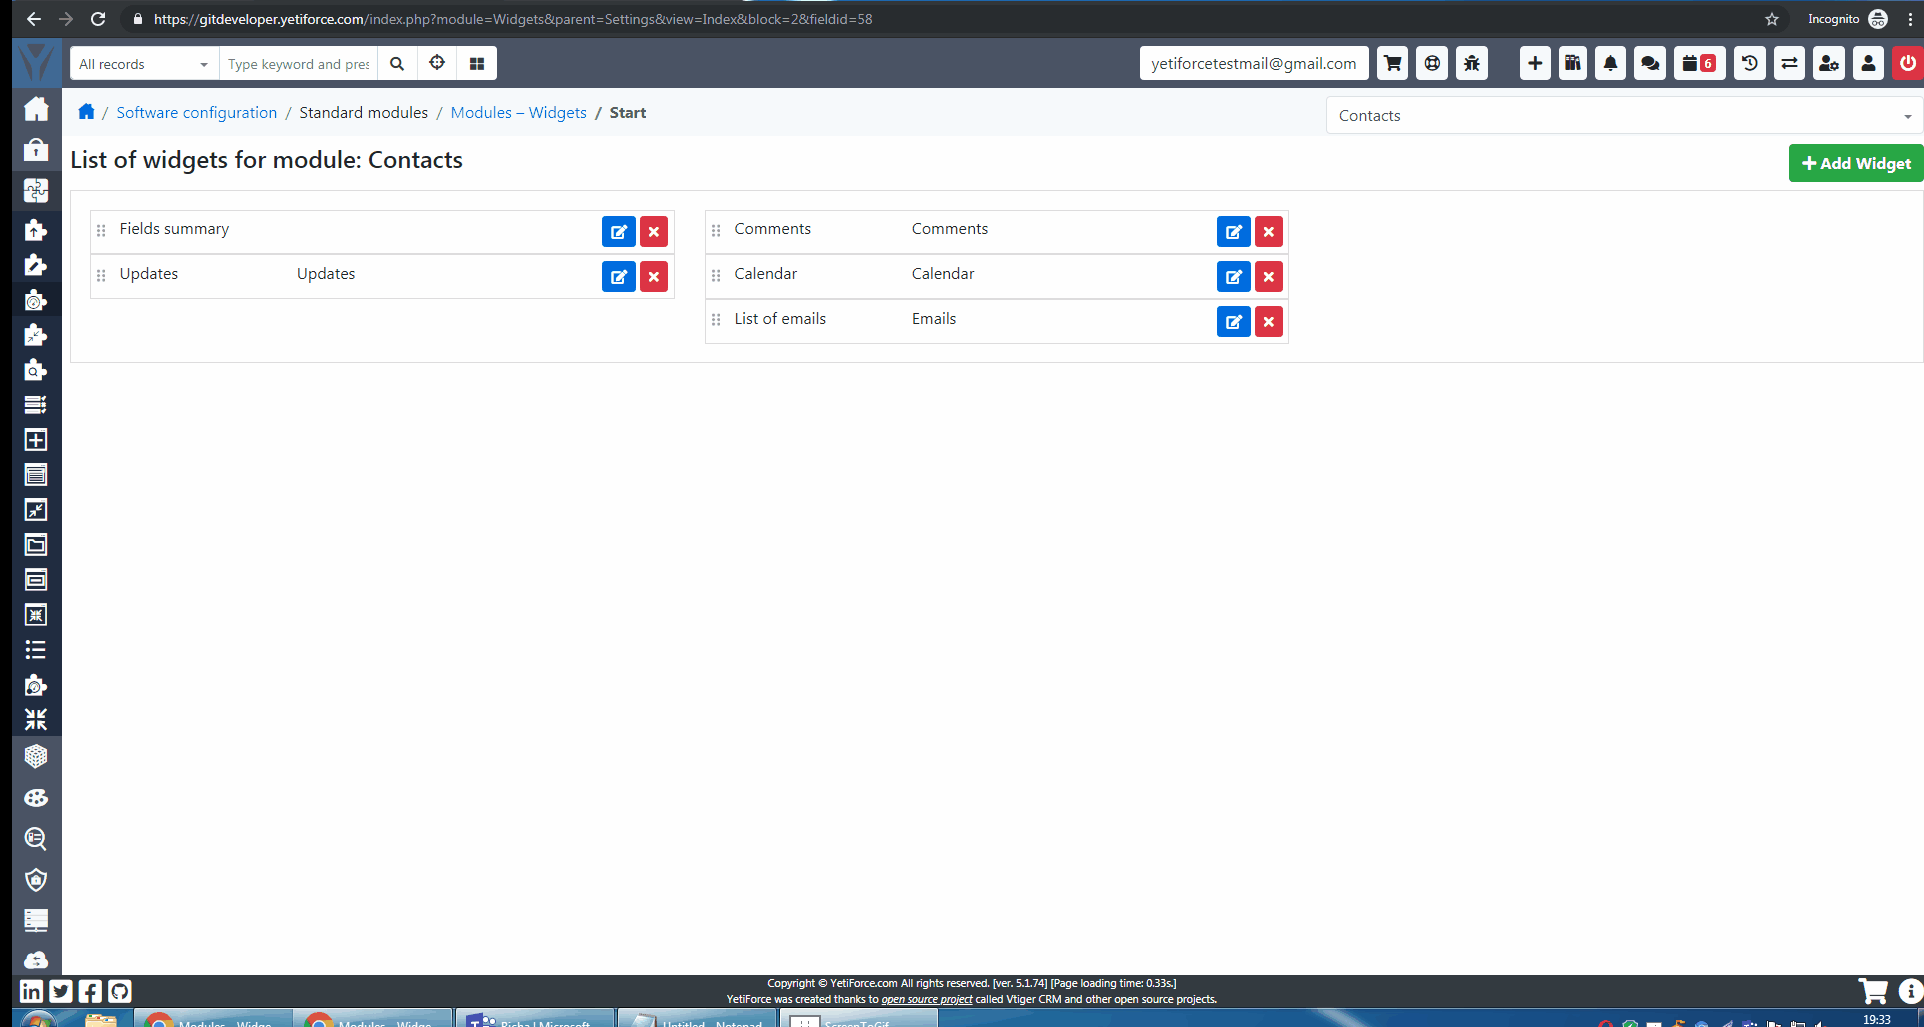Click the red logout power button
The width and height of the screenshot is (1924, 1027).
tap(1908, 64)
